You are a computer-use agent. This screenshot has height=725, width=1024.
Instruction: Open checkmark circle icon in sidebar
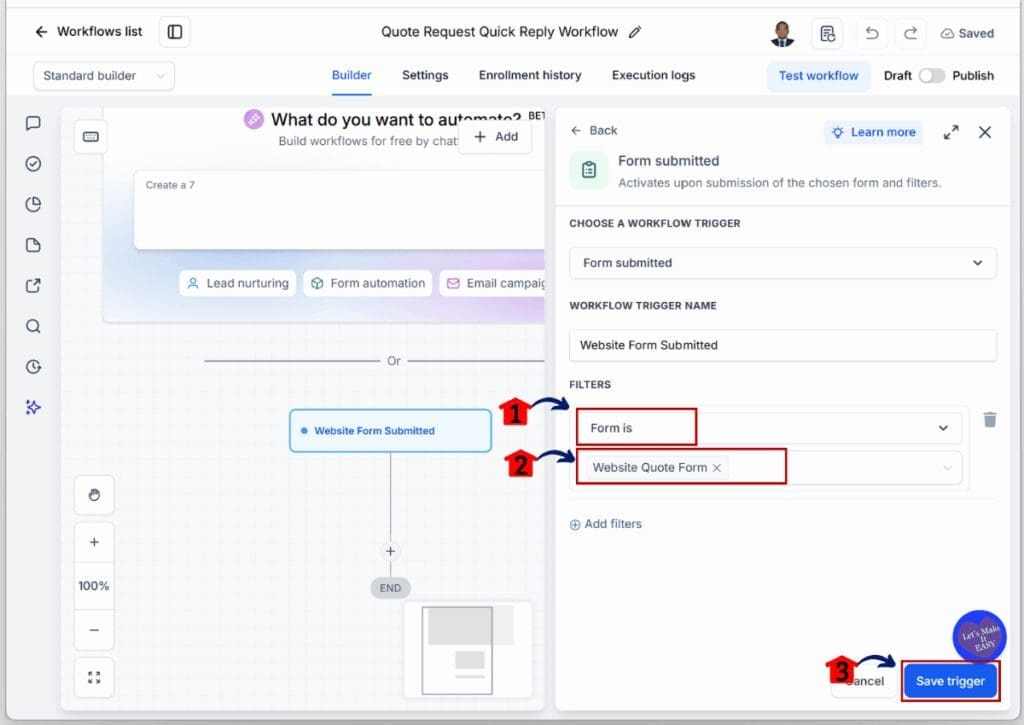[x=33, y=164]
